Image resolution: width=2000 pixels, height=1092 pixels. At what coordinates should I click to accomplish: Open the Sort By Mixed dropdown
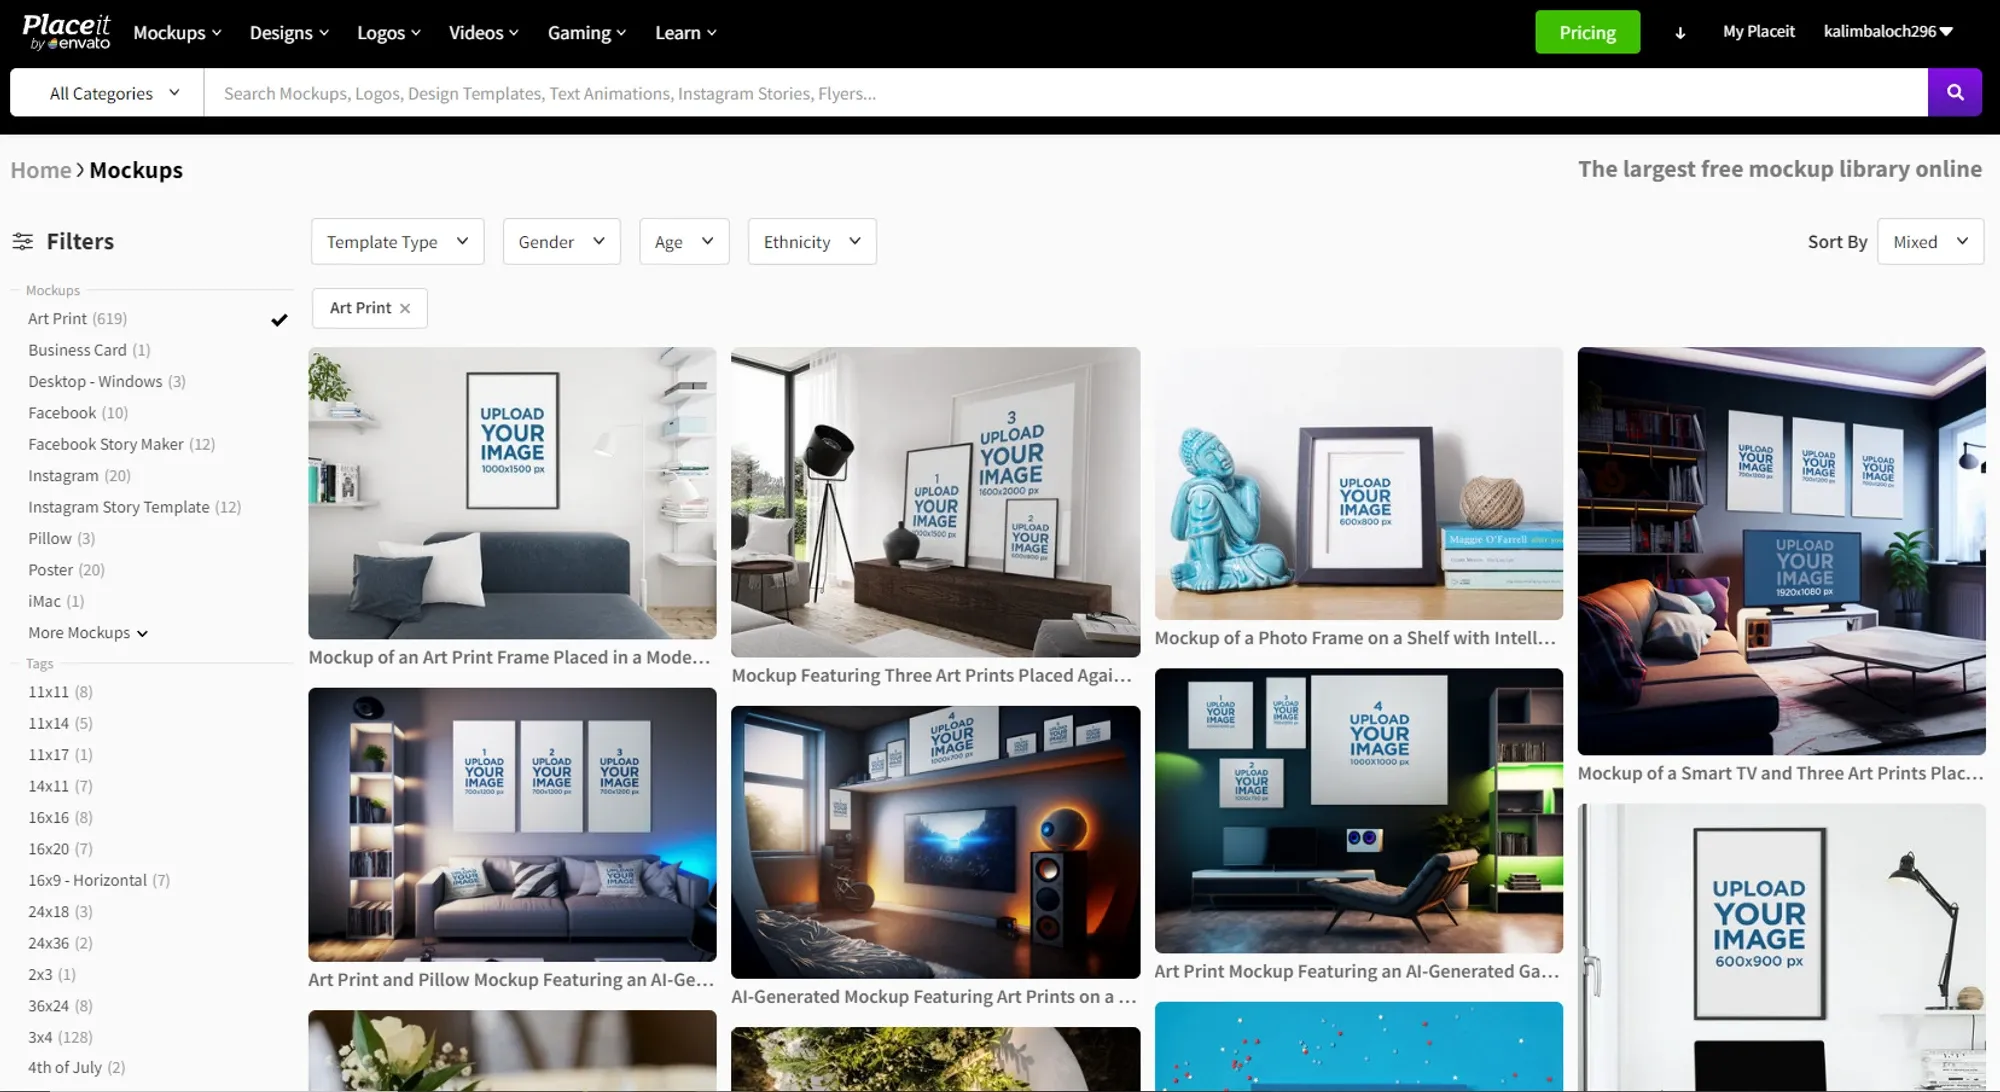tap(1930, 242)
